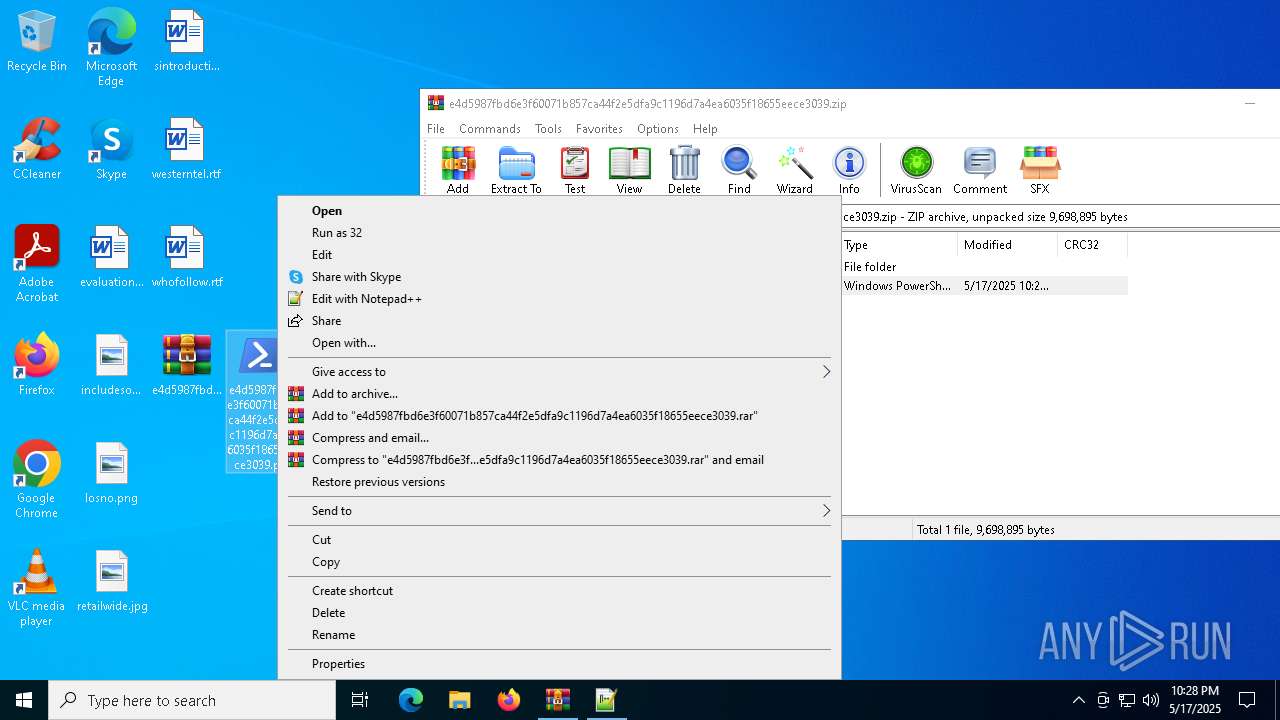Select Share with Skype entry

[559, 277]
